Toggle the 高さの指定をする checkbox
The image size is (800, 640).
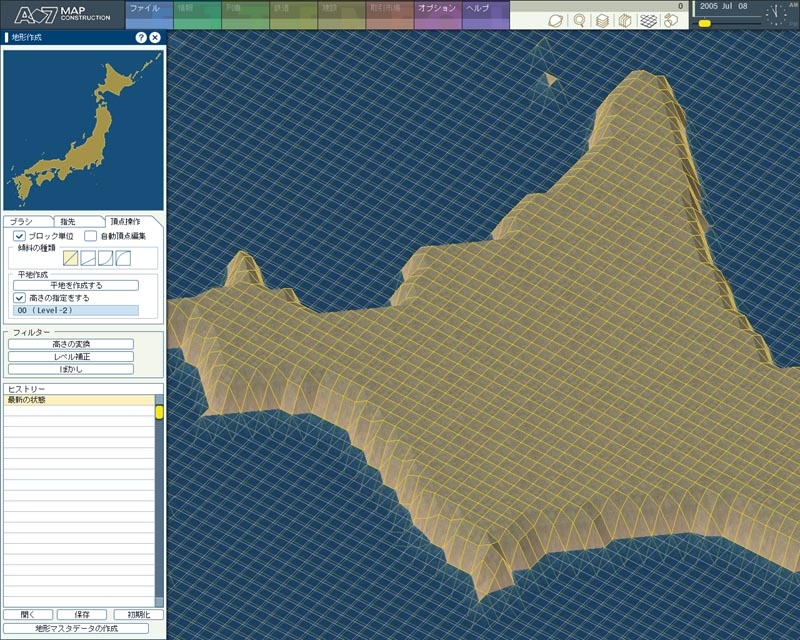click(19, 297)
